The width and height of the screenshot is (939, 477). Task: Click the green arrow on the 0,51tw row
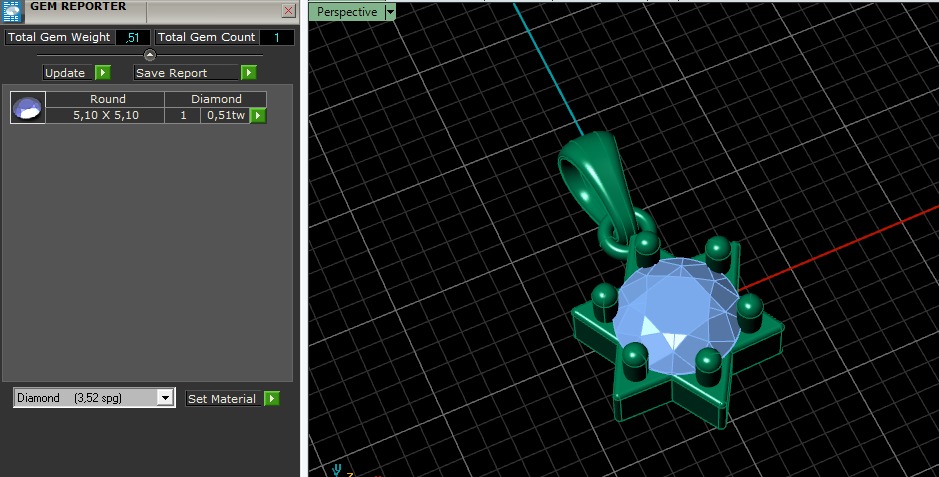[x=258, y=116]
